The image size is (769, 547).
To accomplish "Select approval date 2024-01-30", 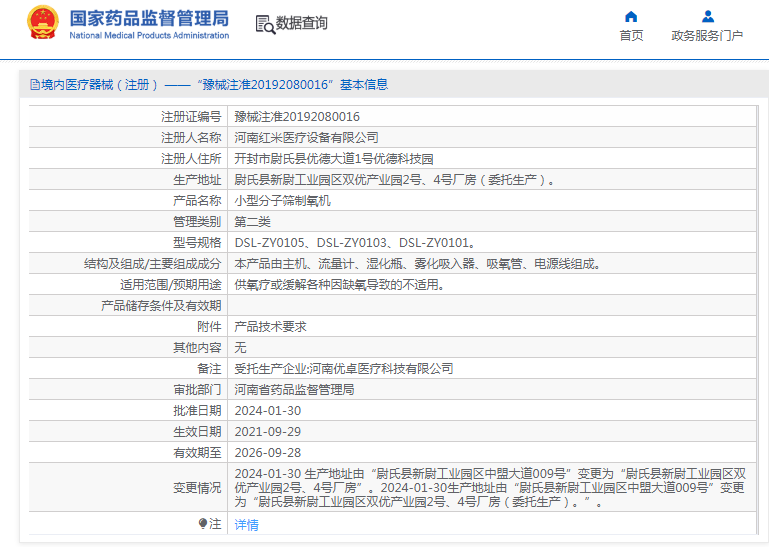I will [268, 411].
